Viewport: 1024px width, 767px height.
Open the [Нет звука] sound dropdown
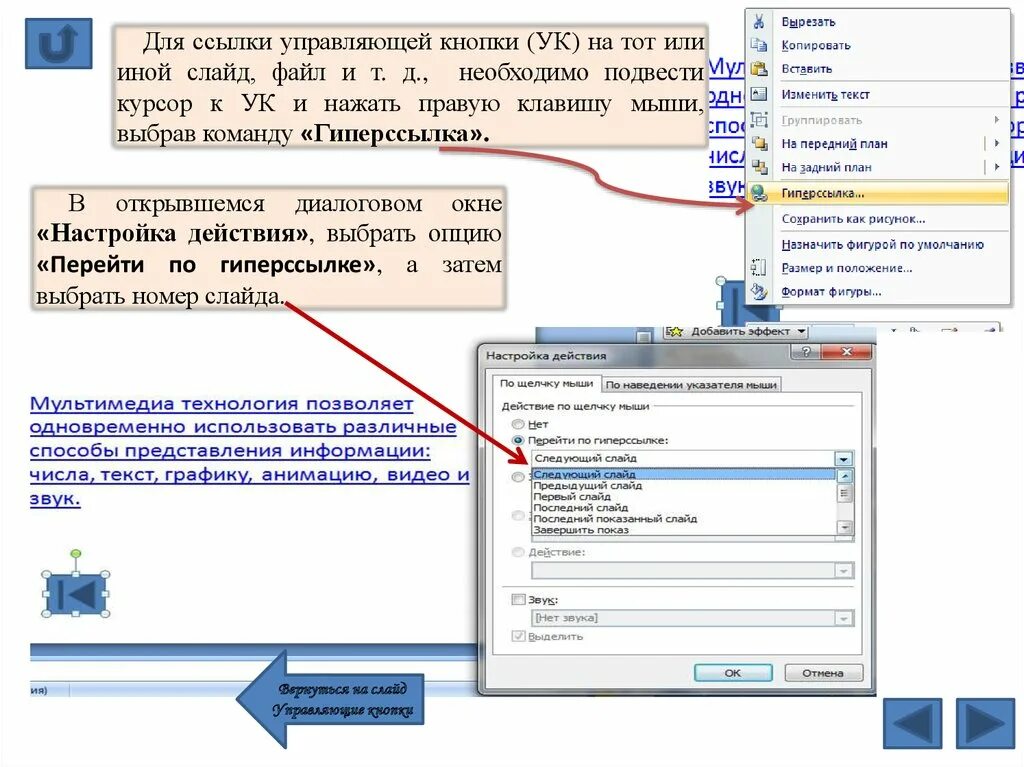click(x=844, y=618)
